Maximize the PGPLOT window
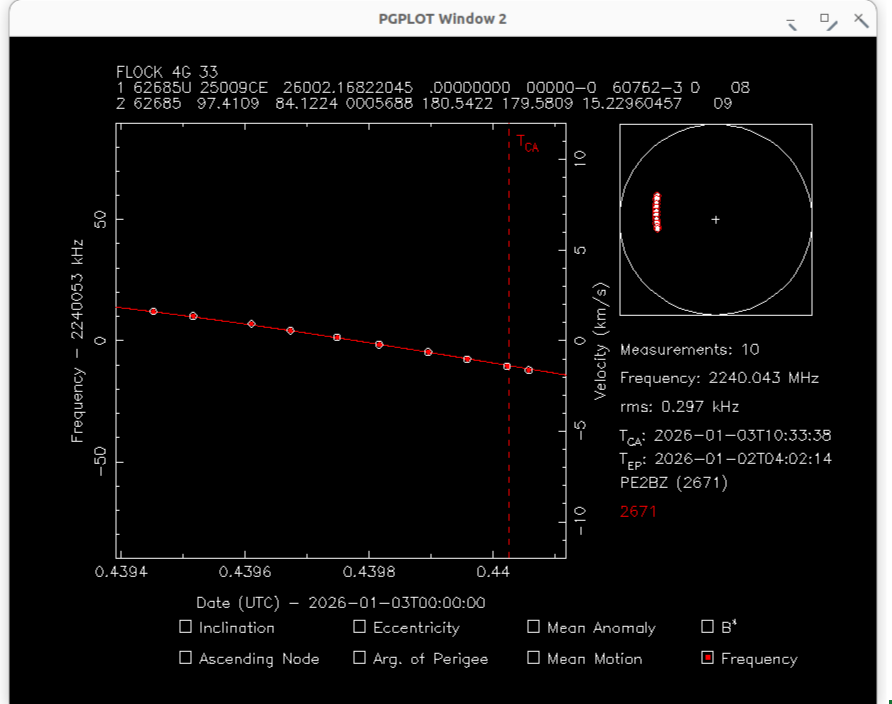892x704 pixels. point(827,19)
